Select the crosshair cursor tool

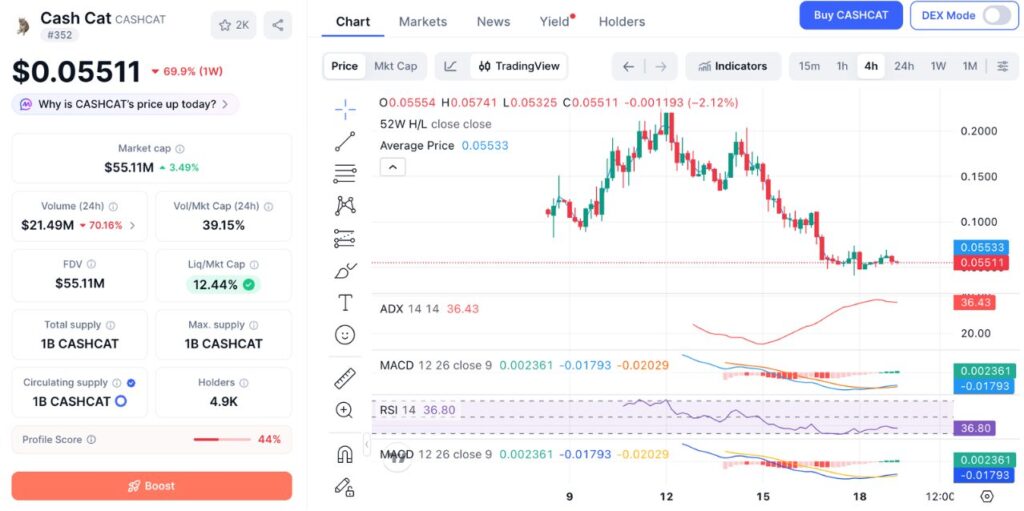(x=345, y=110)
